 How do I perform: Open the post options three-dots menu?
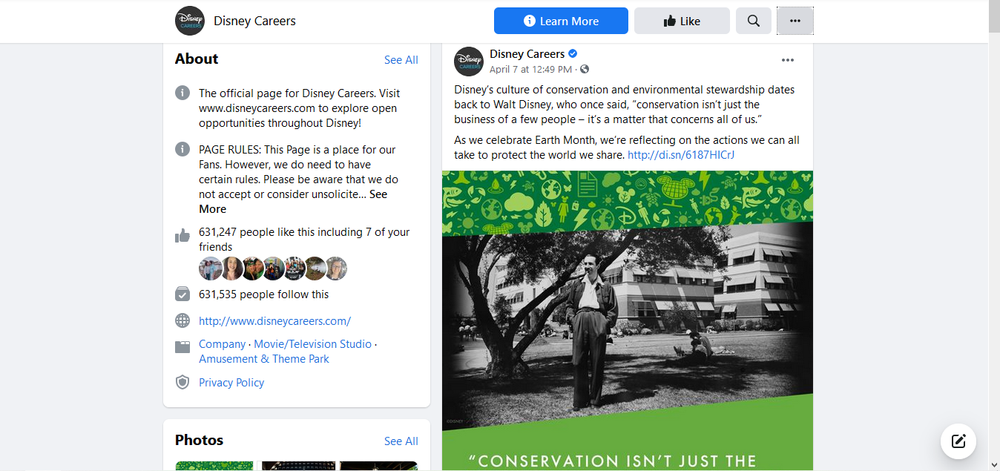tap(788, 61)
